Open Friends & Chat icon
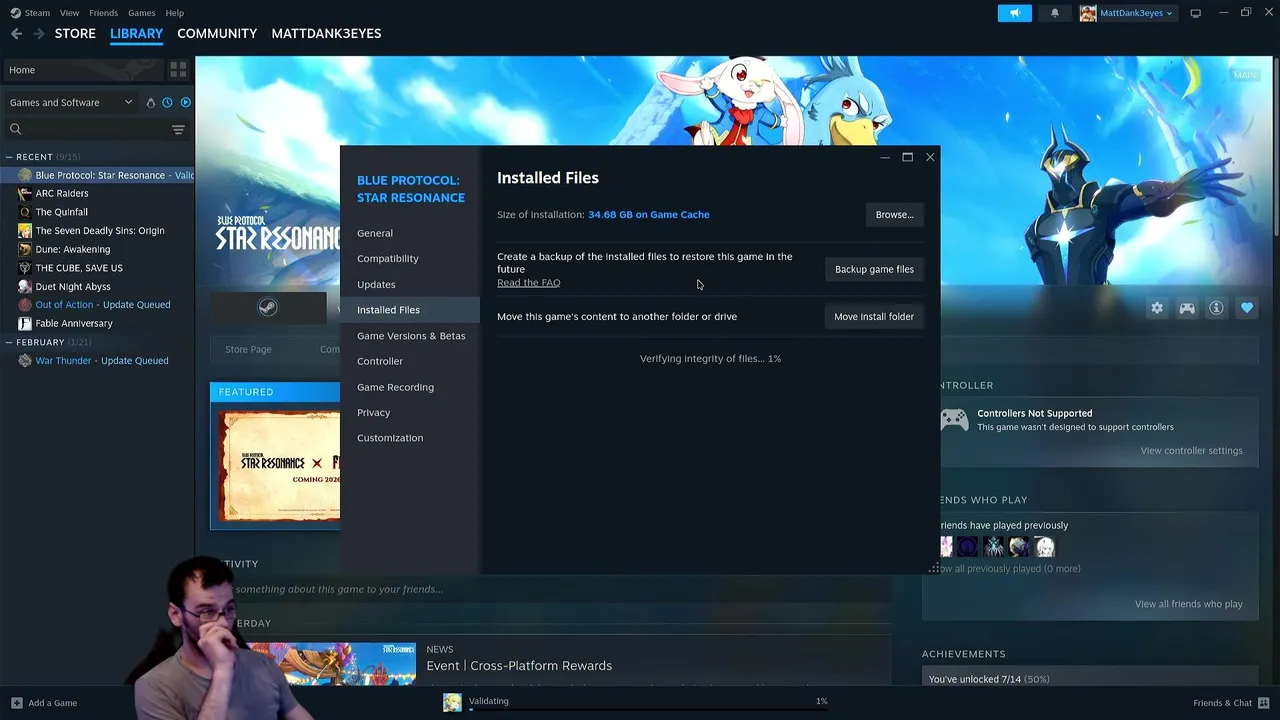Image resolution: width=1280 pixels, height=720 pixels. coord(1264,703)
